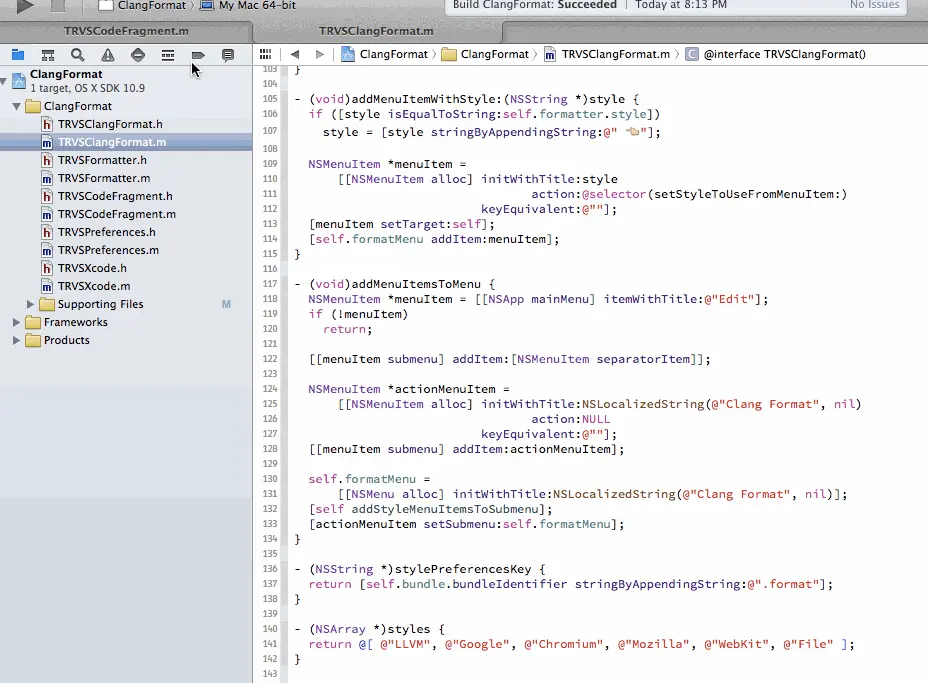
Task: Open the Symbol navigator
Action: pyautogui.click(x=48, y=55)
